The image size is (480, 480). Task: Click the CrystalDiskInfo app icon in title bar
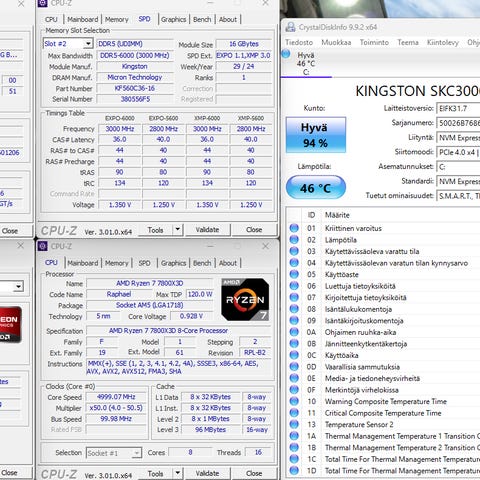[291, 27]
